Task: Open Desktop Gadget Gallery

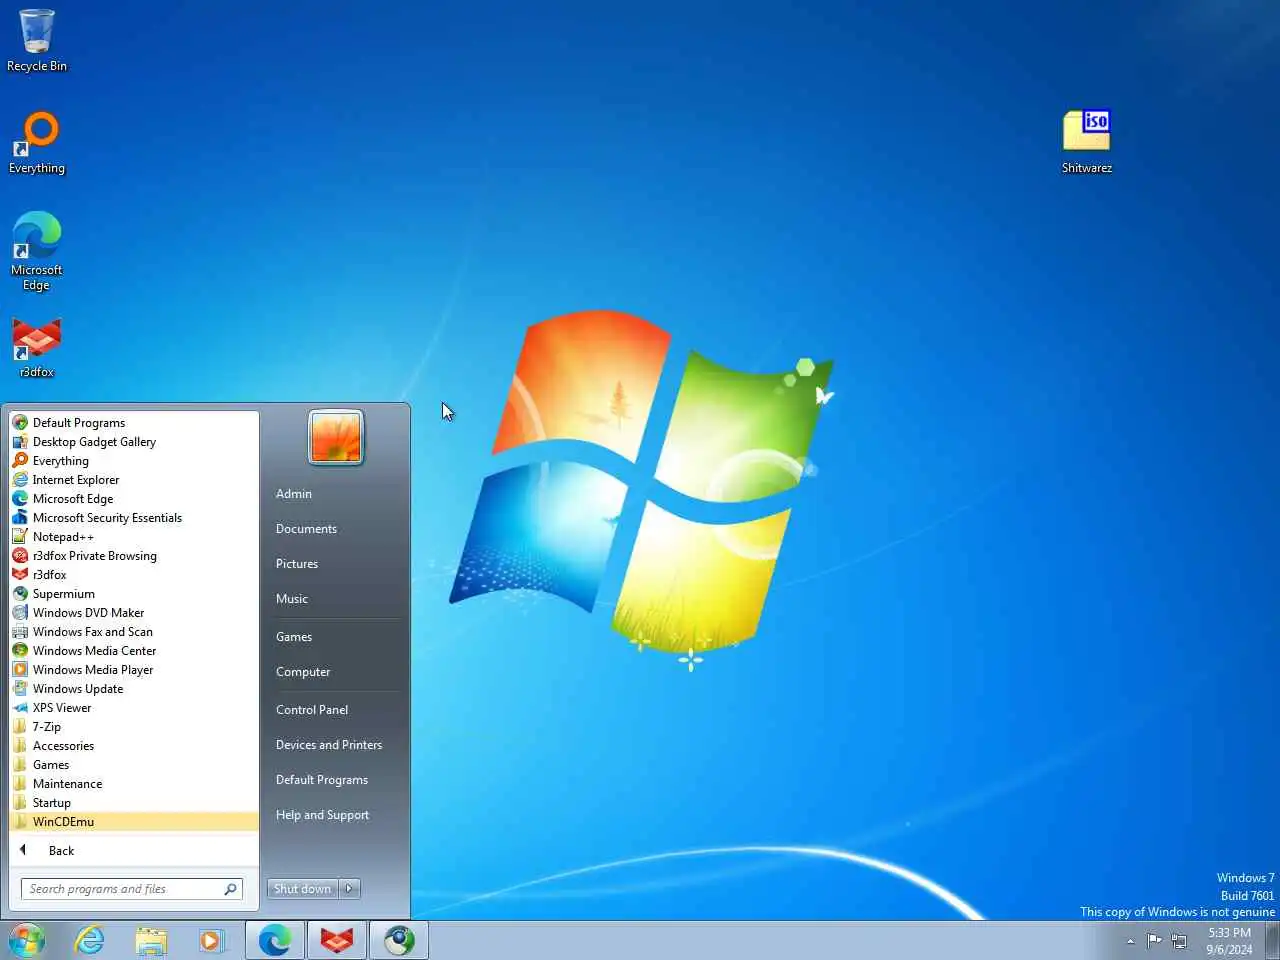Action: click(134, 442)
